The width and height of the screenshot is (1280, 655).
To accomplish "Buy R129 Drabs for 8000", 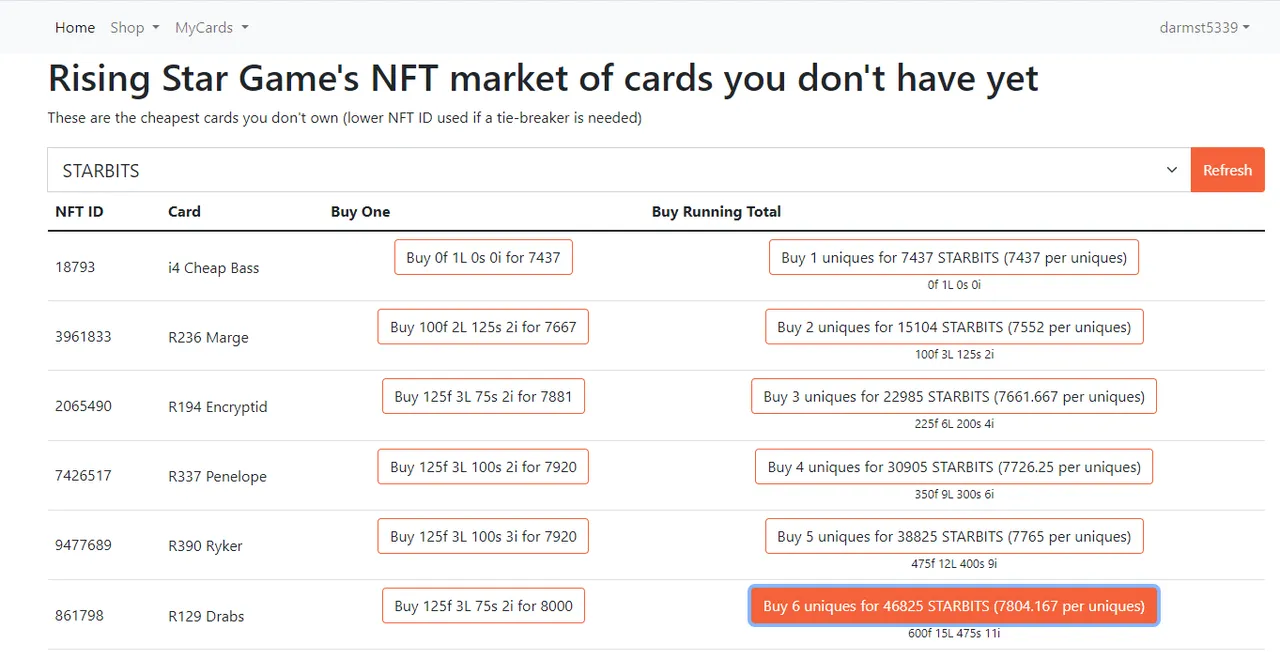I will coord(483,605).
